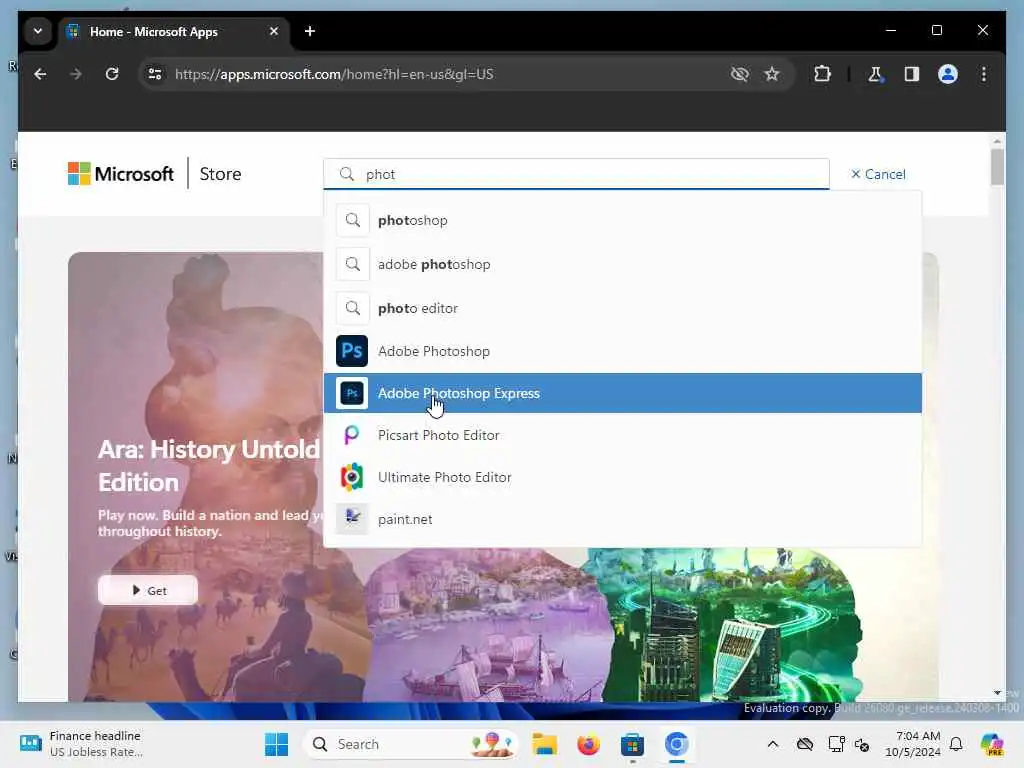
Task: Open the notifications bell
Action: point(956,744)
